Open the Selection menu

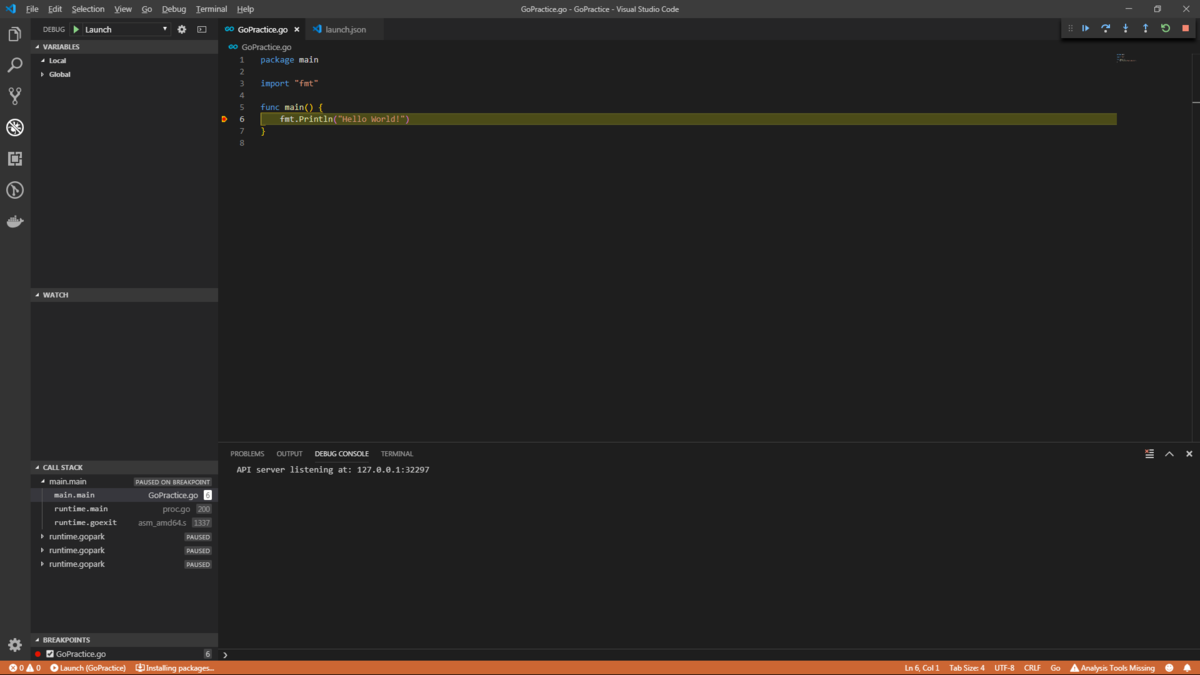(x=88, y=9)
